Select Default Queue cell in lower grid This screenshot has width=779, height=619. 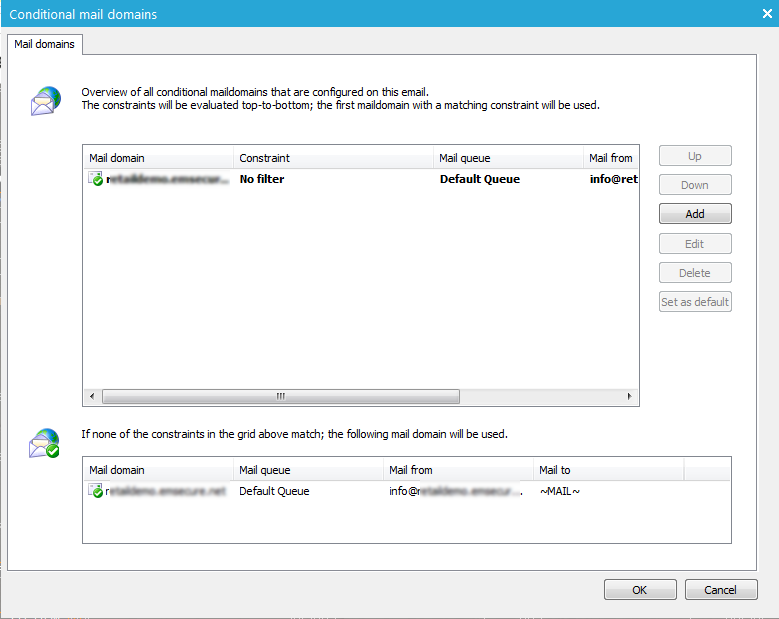point(274,491)
